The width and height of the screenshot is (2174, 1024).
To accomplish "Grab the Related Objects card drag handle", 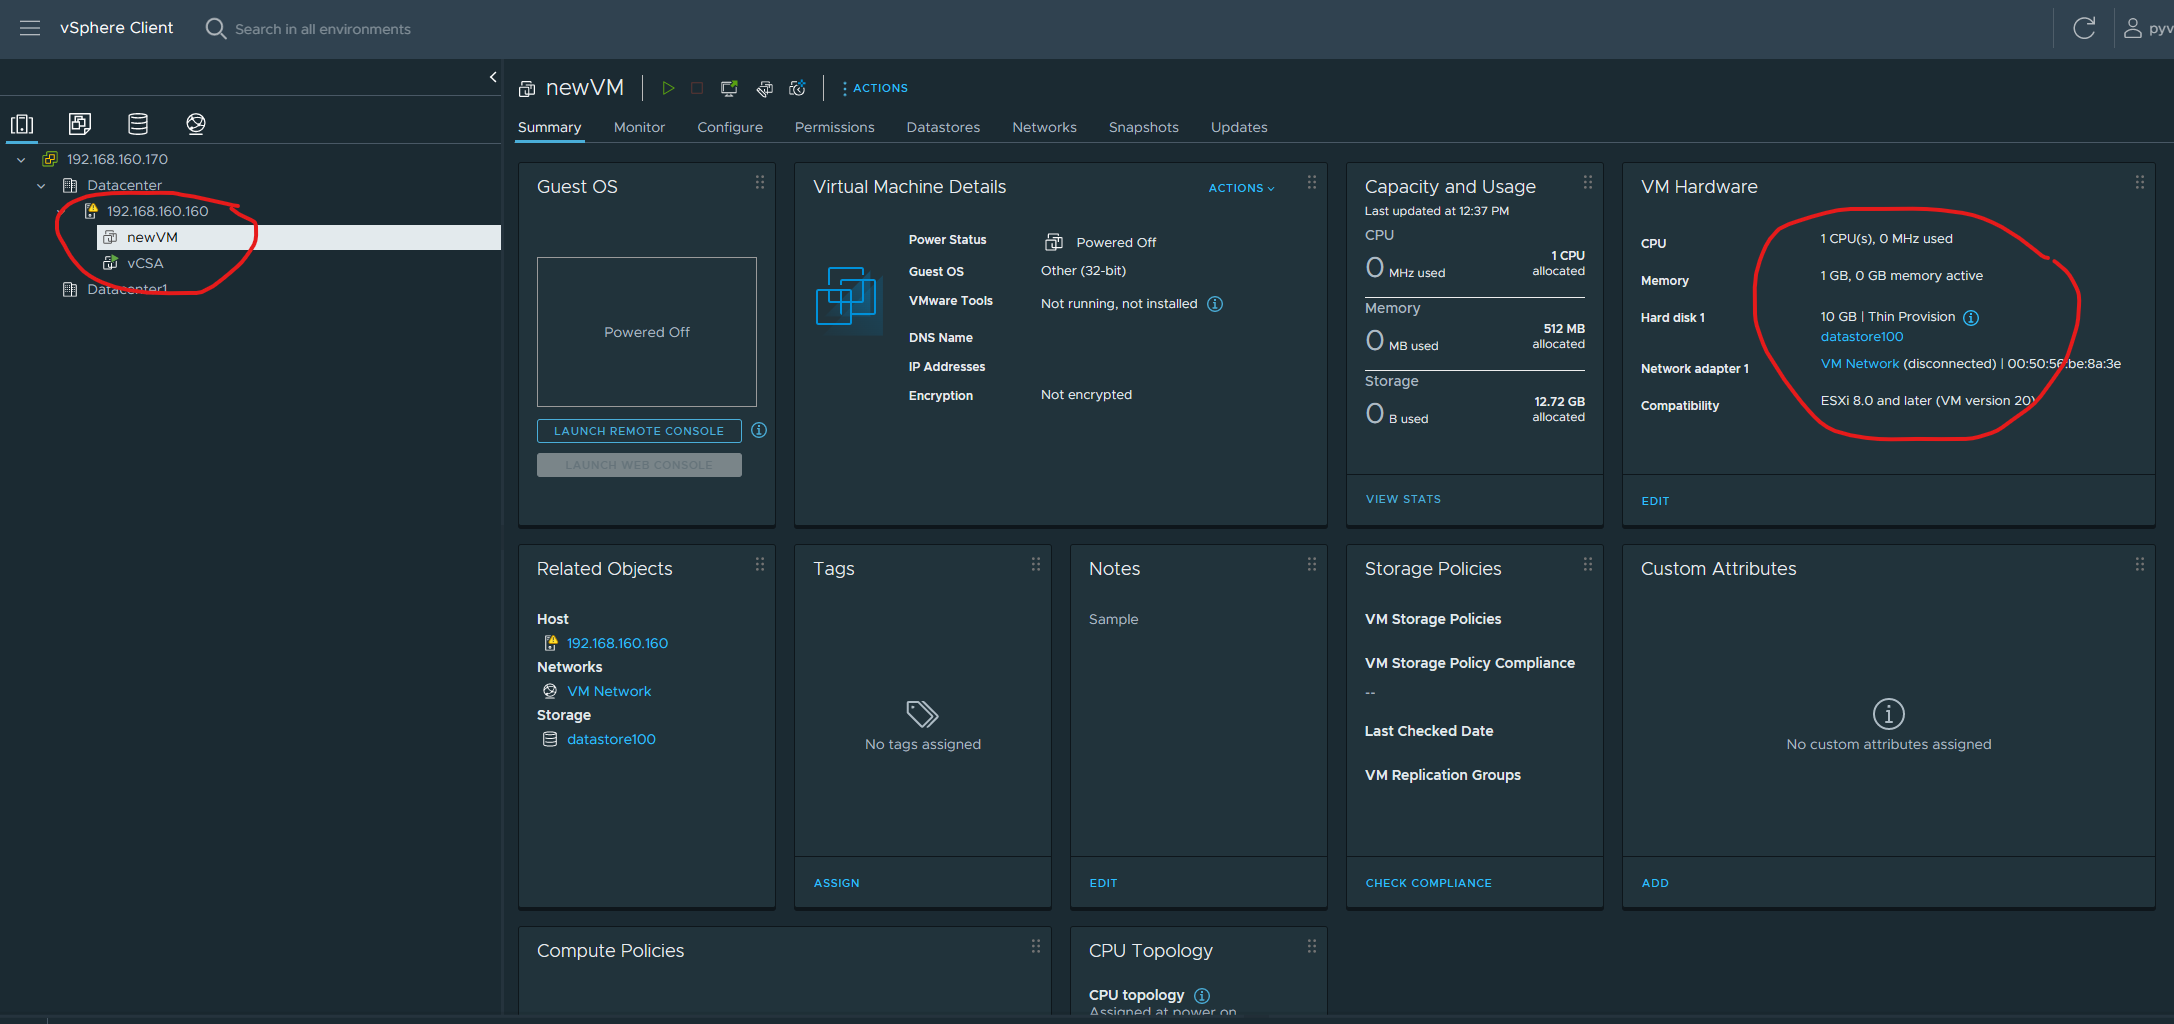I will [x=760, y=564].
